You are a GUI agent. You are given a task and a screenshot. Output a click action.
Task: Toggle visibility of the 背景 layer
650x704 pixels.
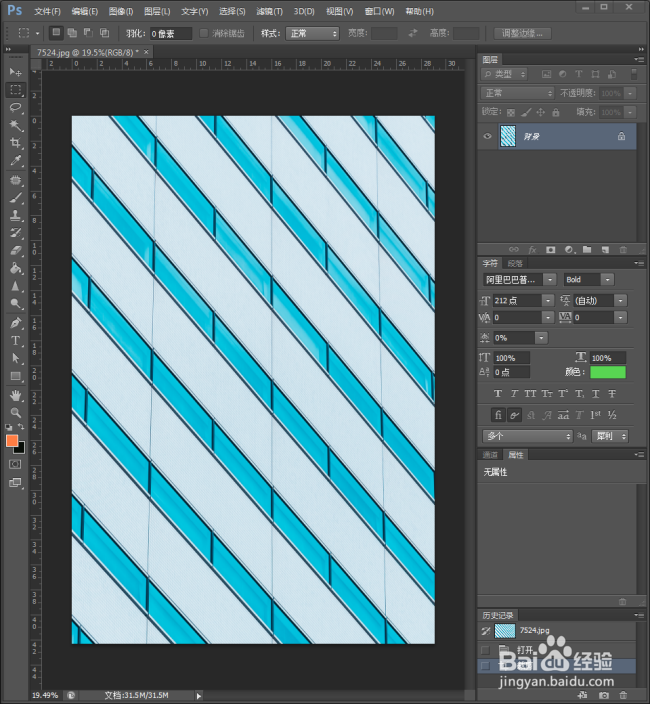tap(487, 136)
